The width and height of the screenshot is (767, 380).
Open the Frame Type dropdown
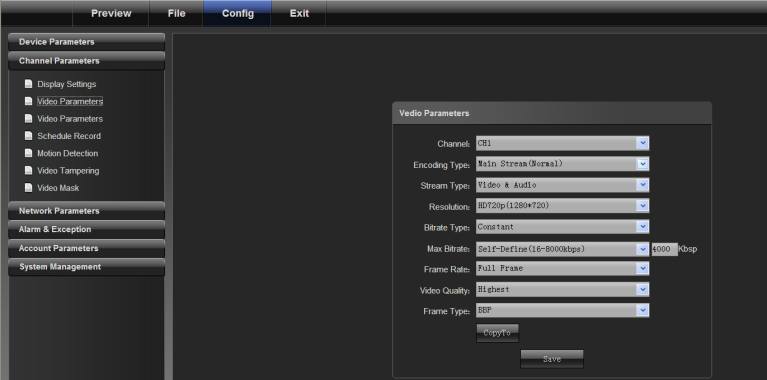(x=563, y=310)
